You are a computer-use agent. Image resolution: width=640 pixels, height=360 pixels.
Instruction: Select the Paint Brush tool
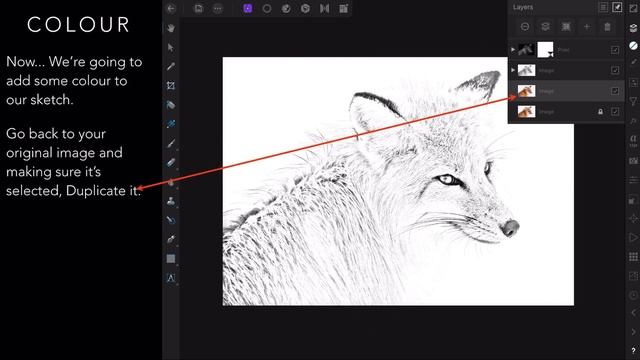171,143
